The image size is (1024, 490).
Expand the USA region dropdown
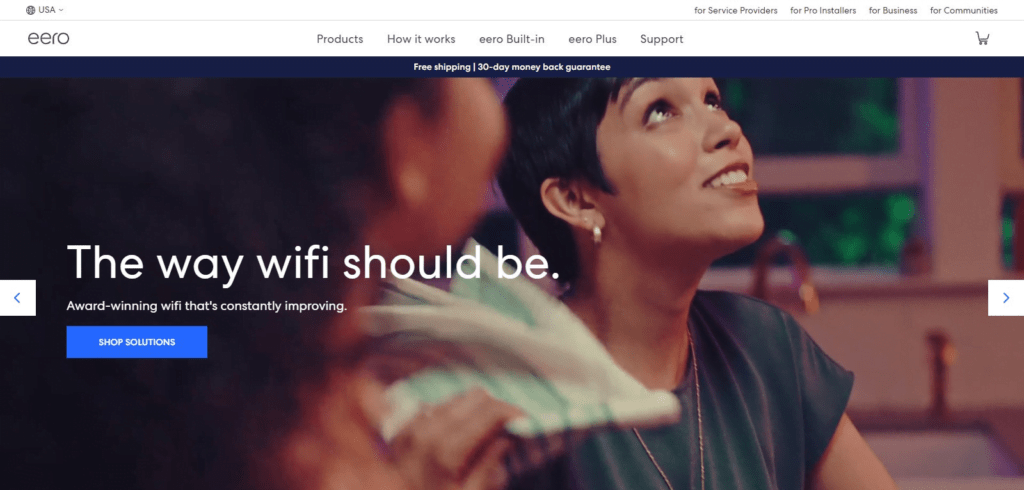pos(45,10)
